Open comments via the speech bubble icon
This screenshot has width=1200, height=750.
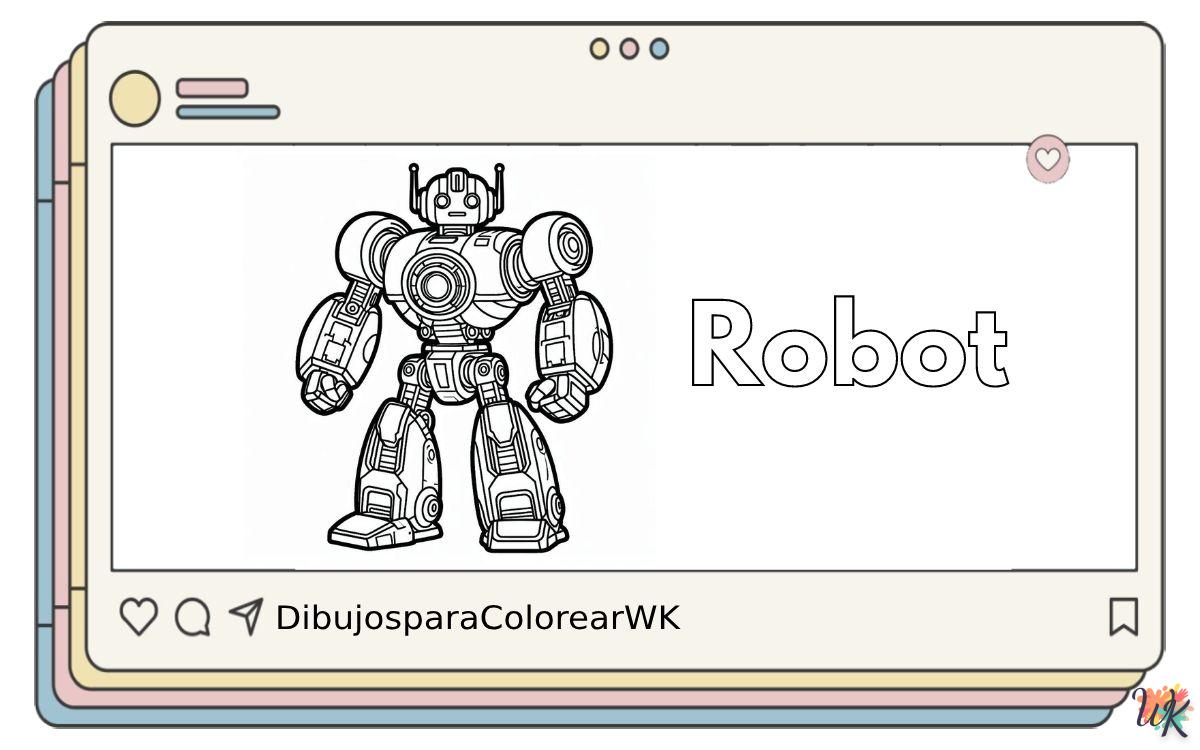click(192, 617)
